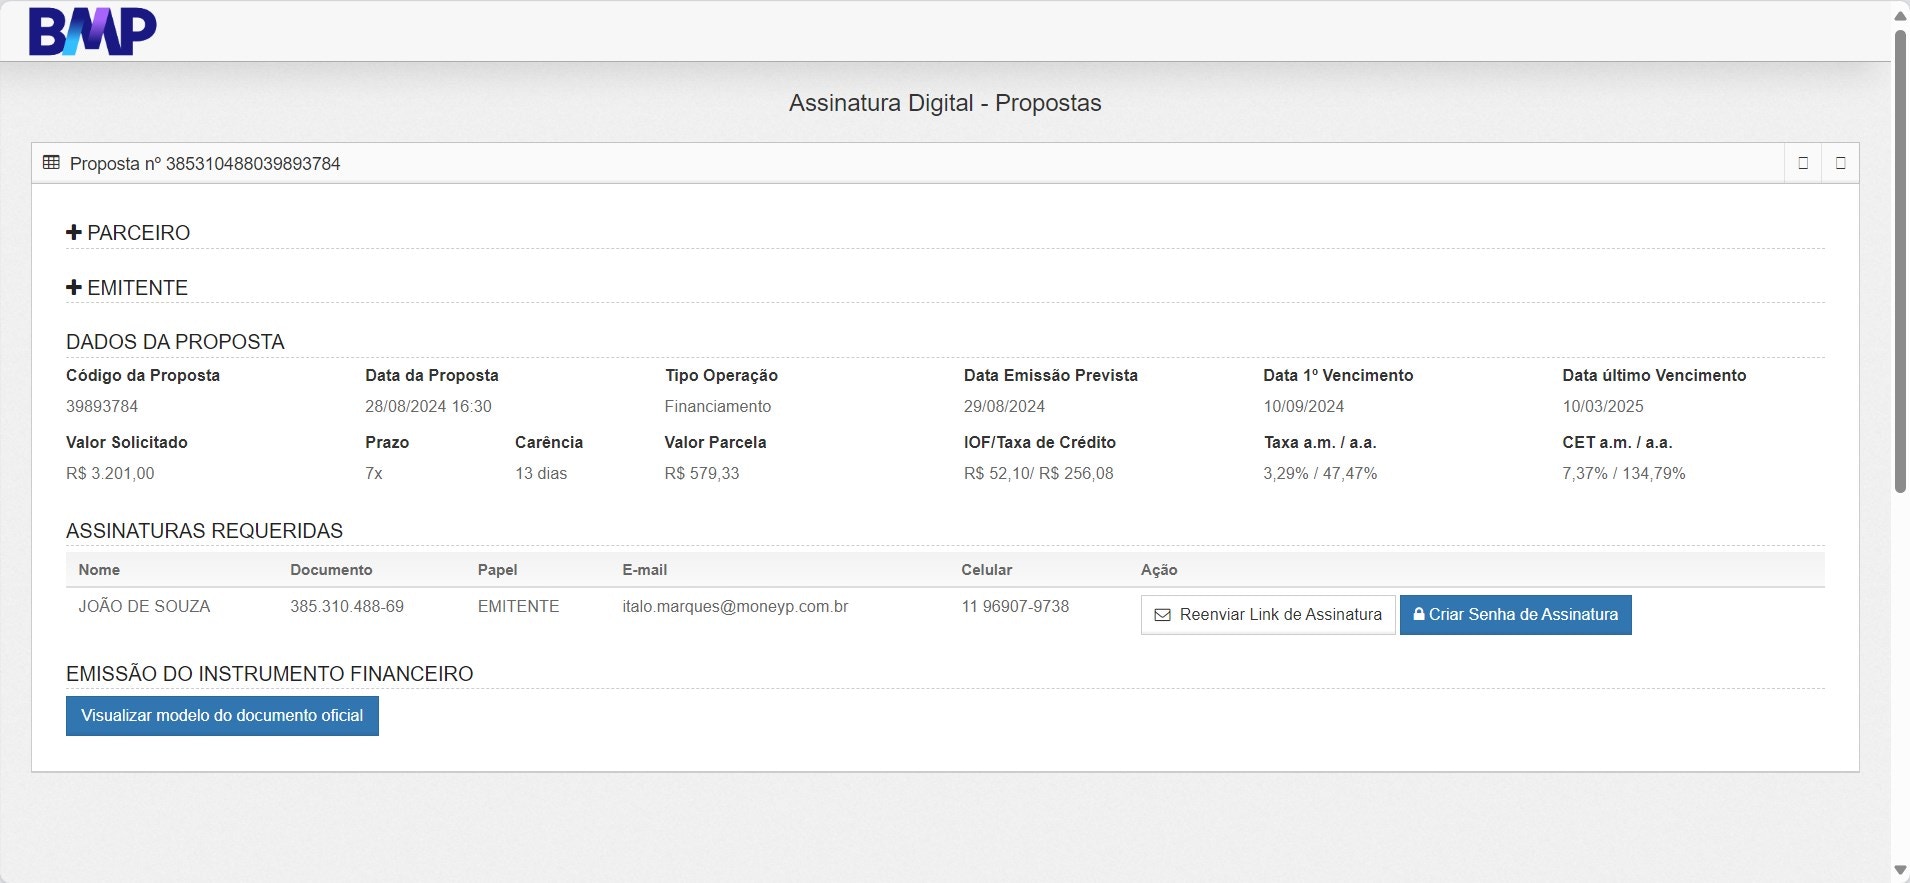Select the JOÃO DE SOUZA signer name
1910x883 pixels.
point(144,606)
